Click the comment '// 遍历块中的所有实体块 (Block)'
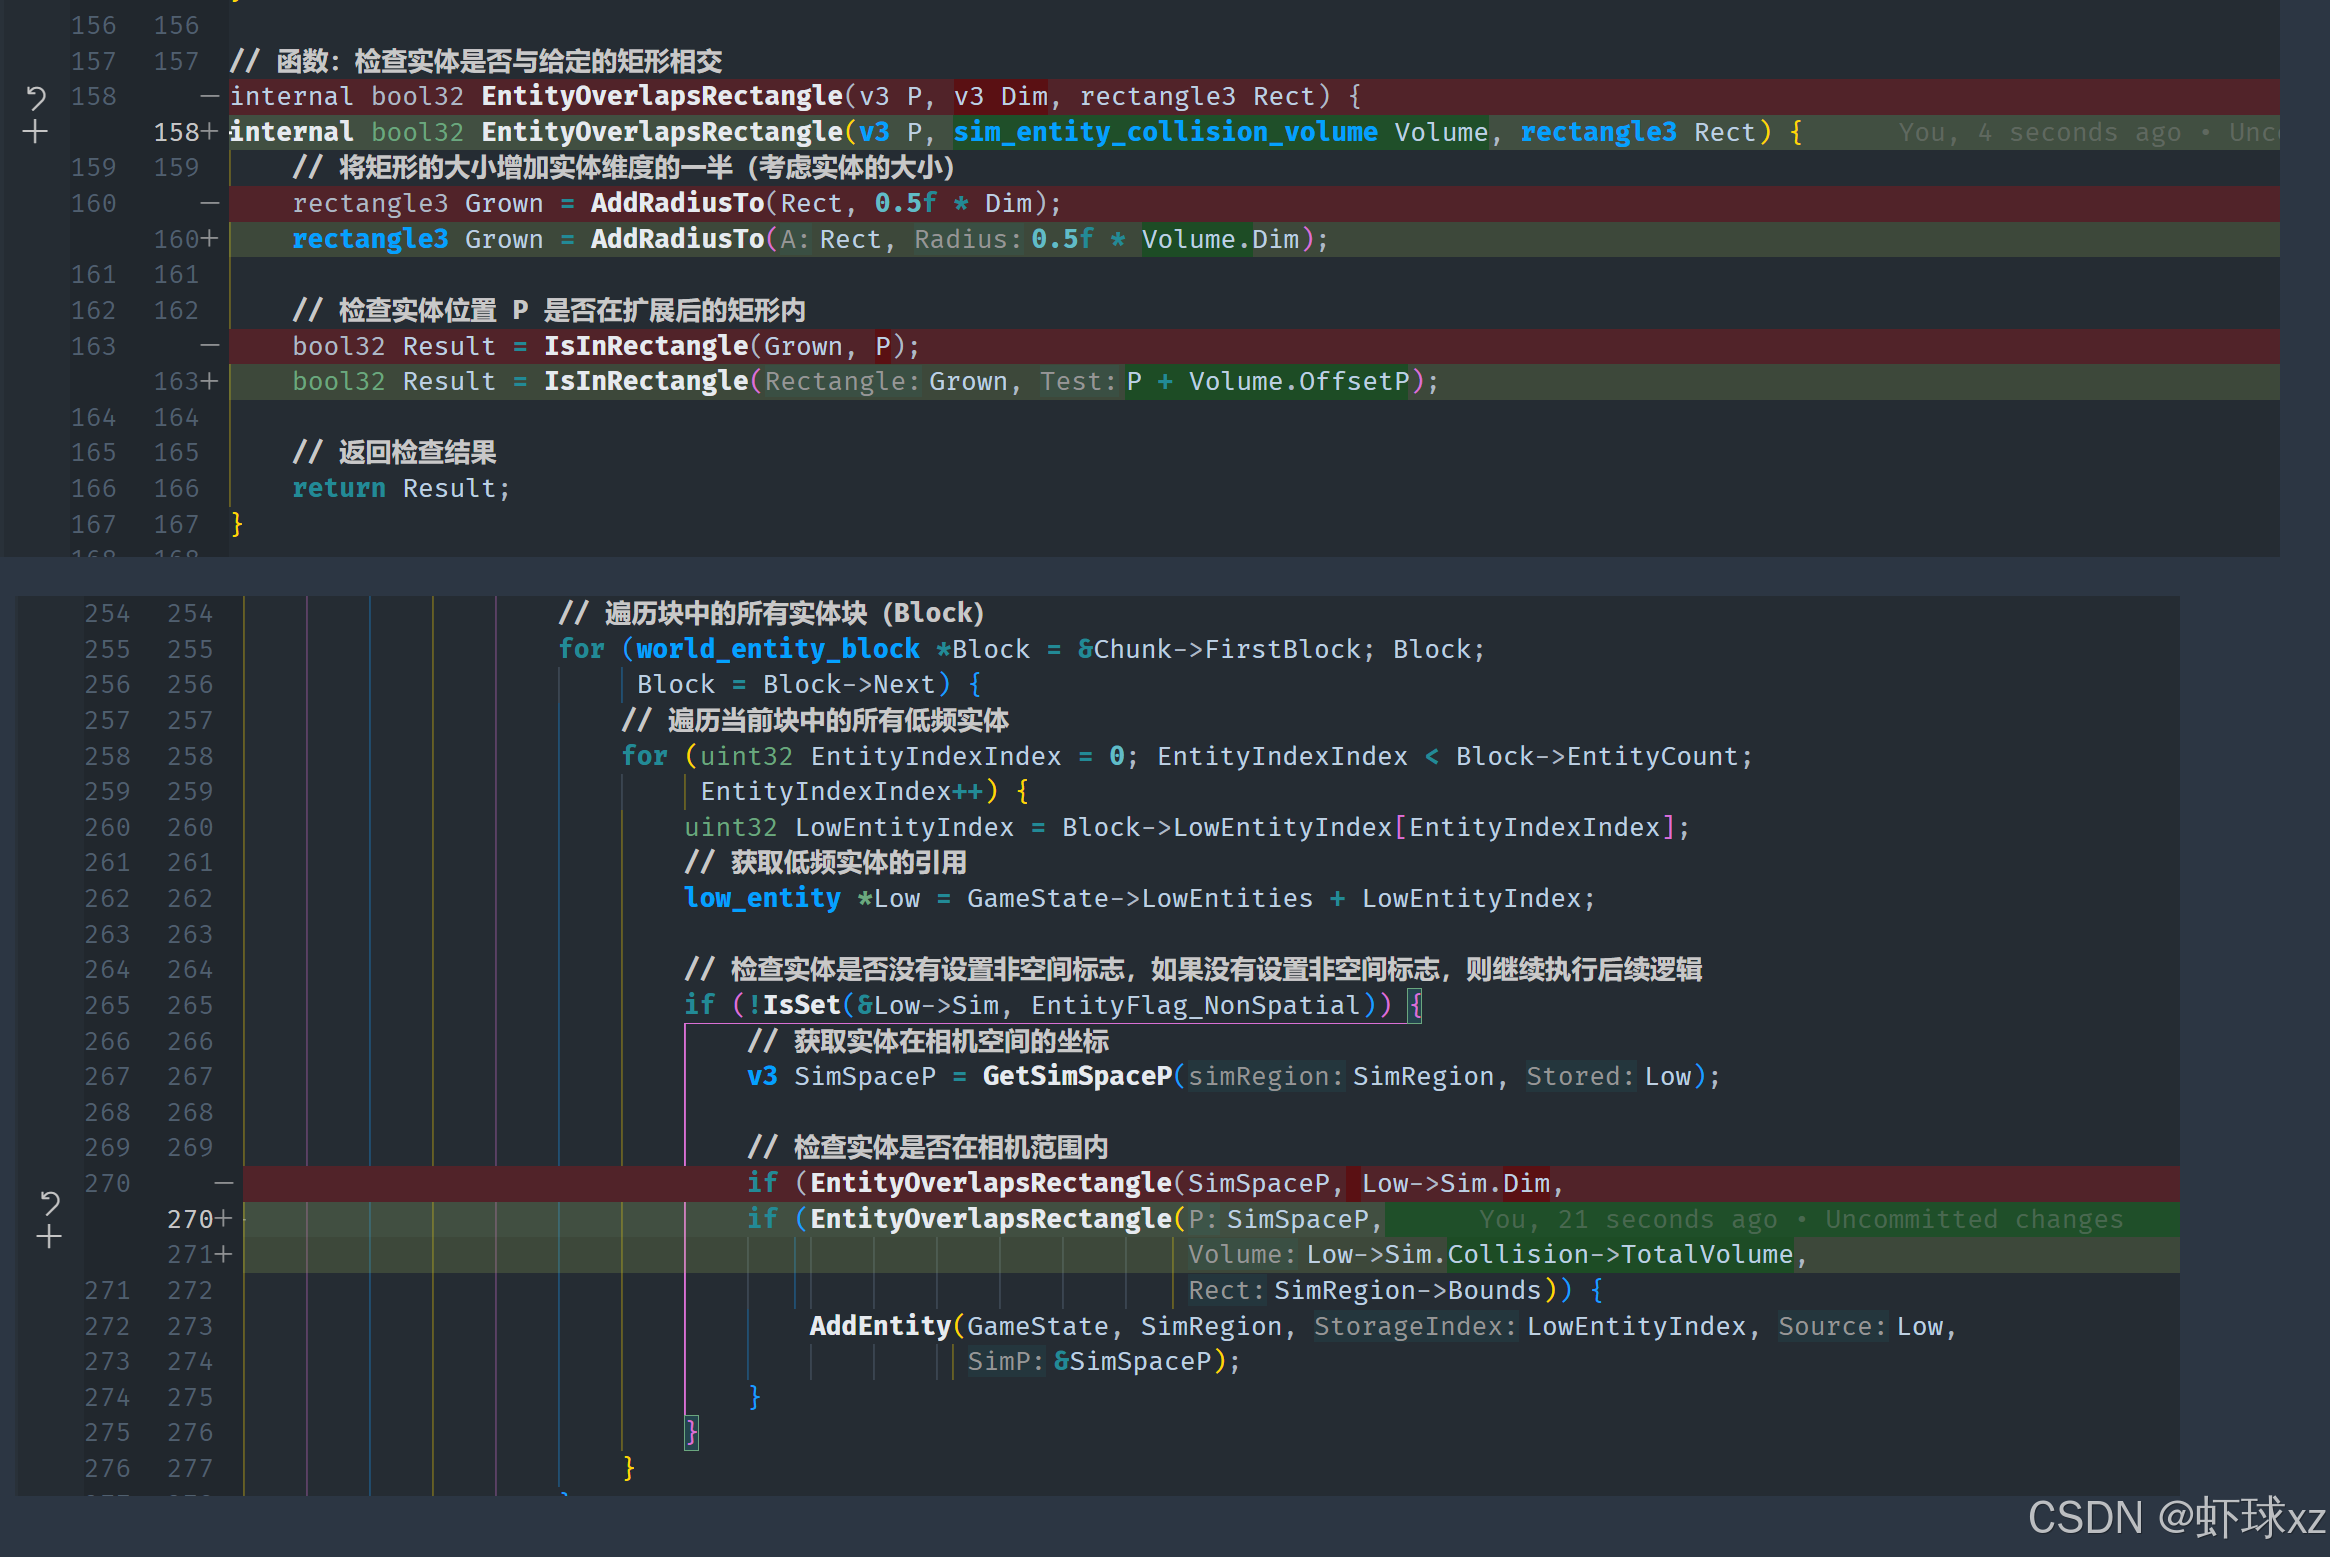The height and width of the screenshot is (1557, 2330). point(771,613)
